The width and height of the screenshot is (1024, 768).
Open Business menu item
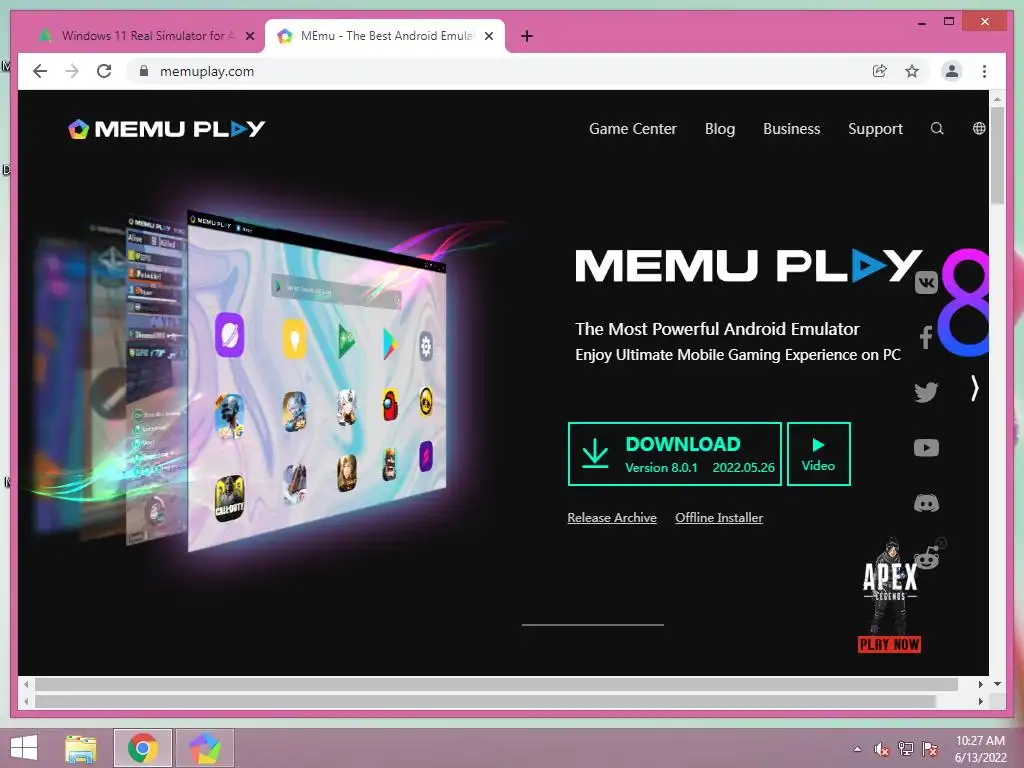coord(792,129)
